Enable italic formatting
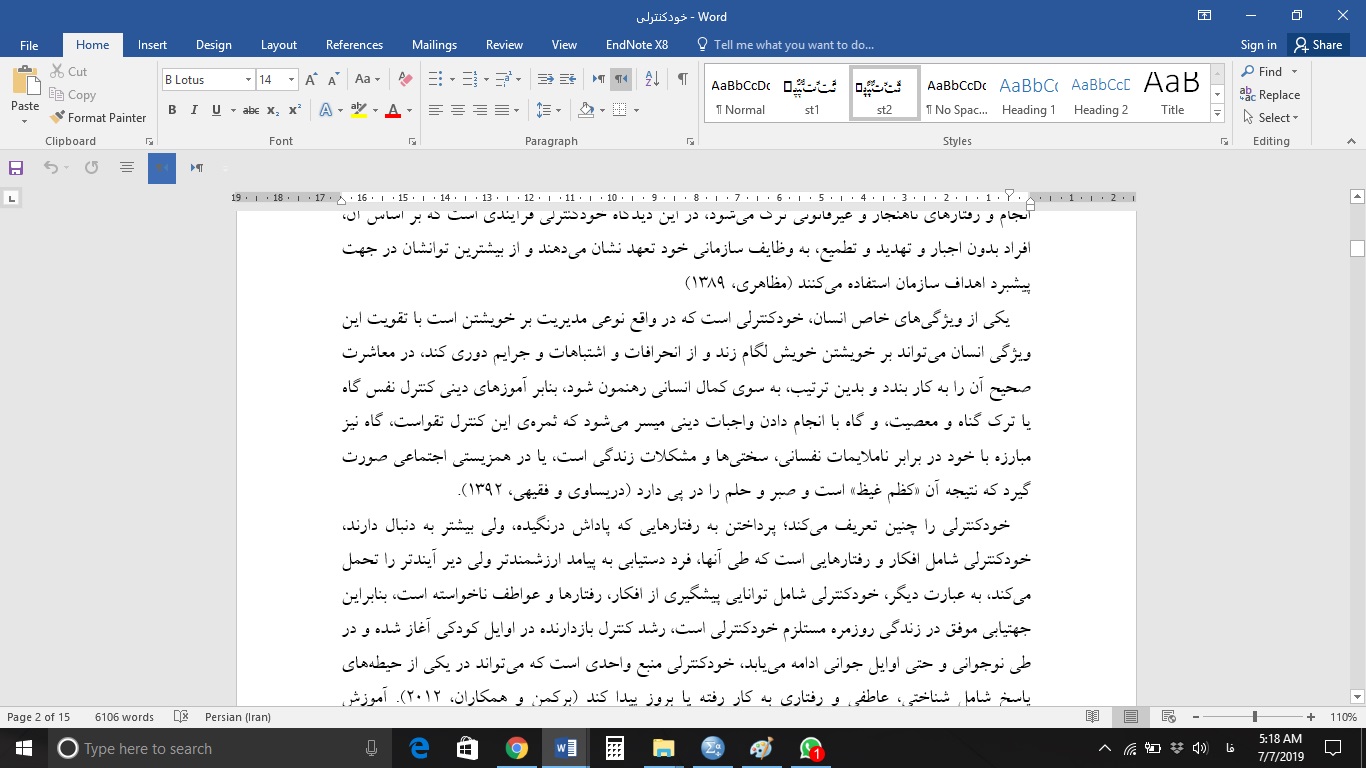 tap(193, 110)
